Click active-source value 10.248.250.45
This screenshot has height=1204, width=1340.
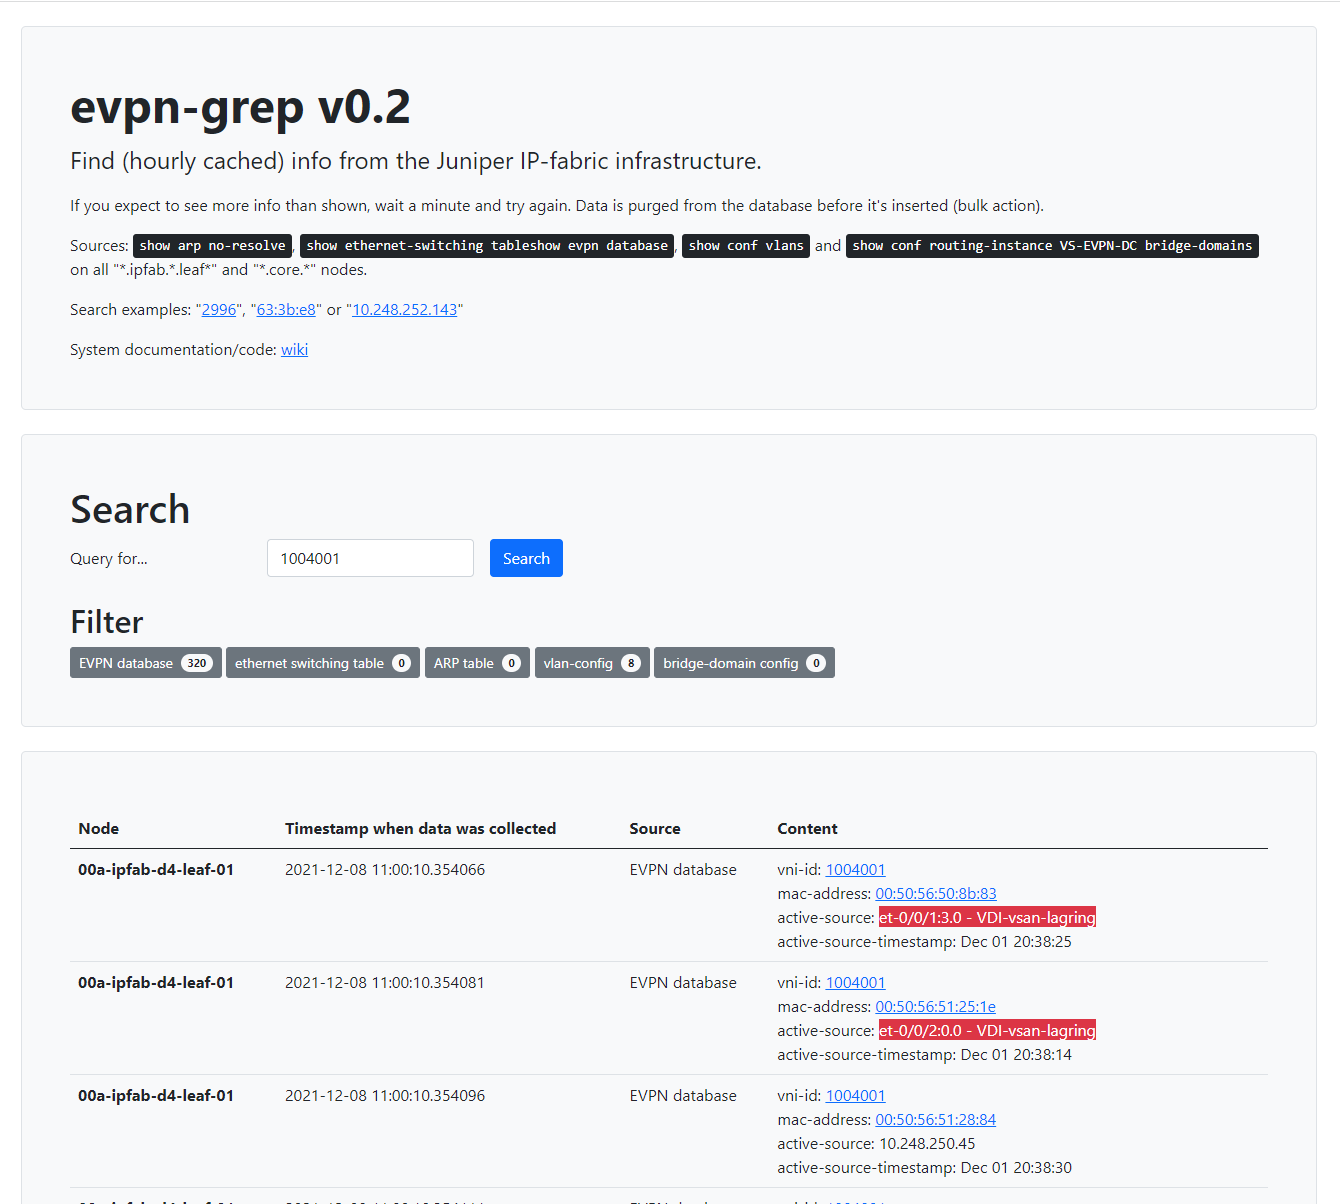click(x=927, y=1144)
